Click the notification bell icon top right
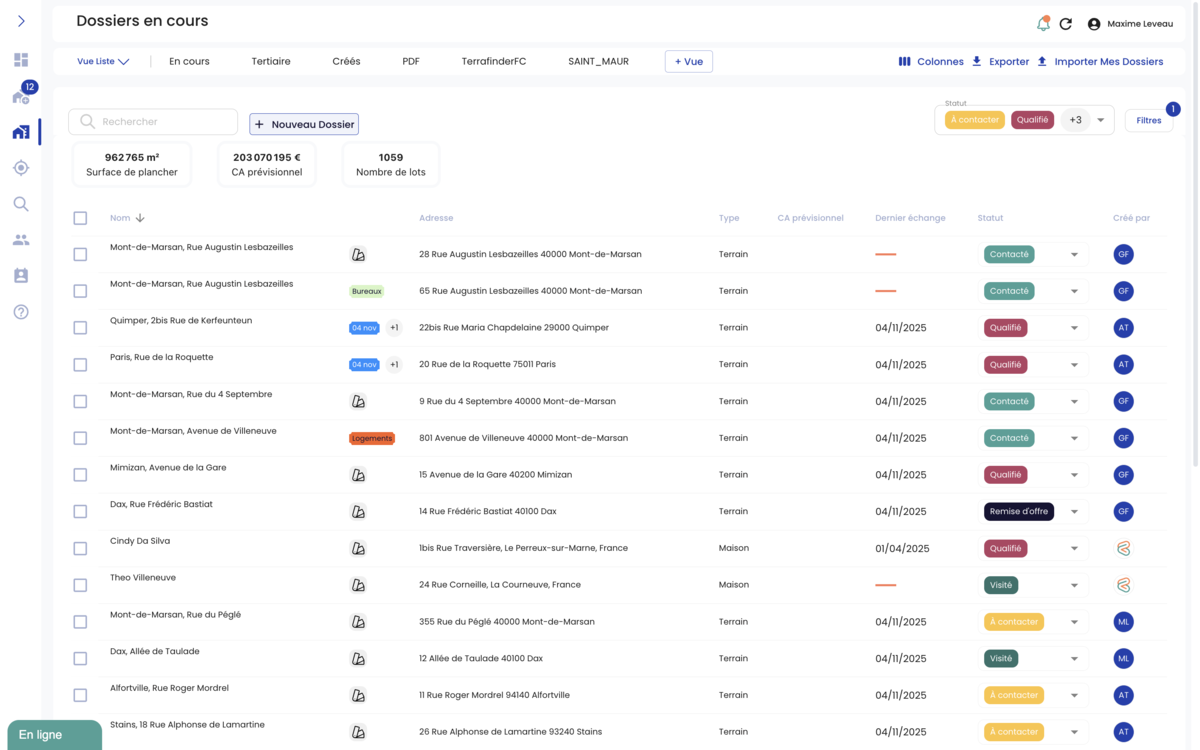This screenshot has width=1200, height=750. click(x=1042, y=23)
